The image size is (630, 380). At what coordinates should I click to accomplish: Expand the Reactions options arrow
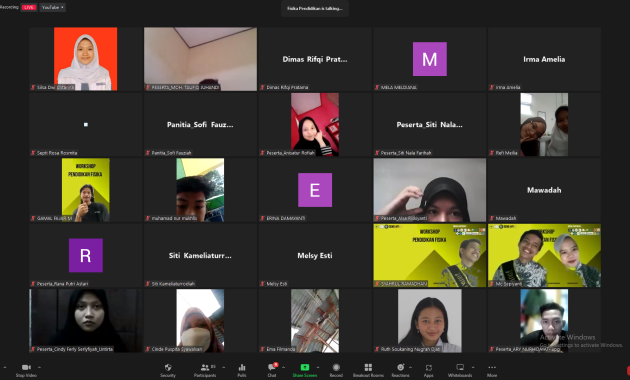(410, 367)
